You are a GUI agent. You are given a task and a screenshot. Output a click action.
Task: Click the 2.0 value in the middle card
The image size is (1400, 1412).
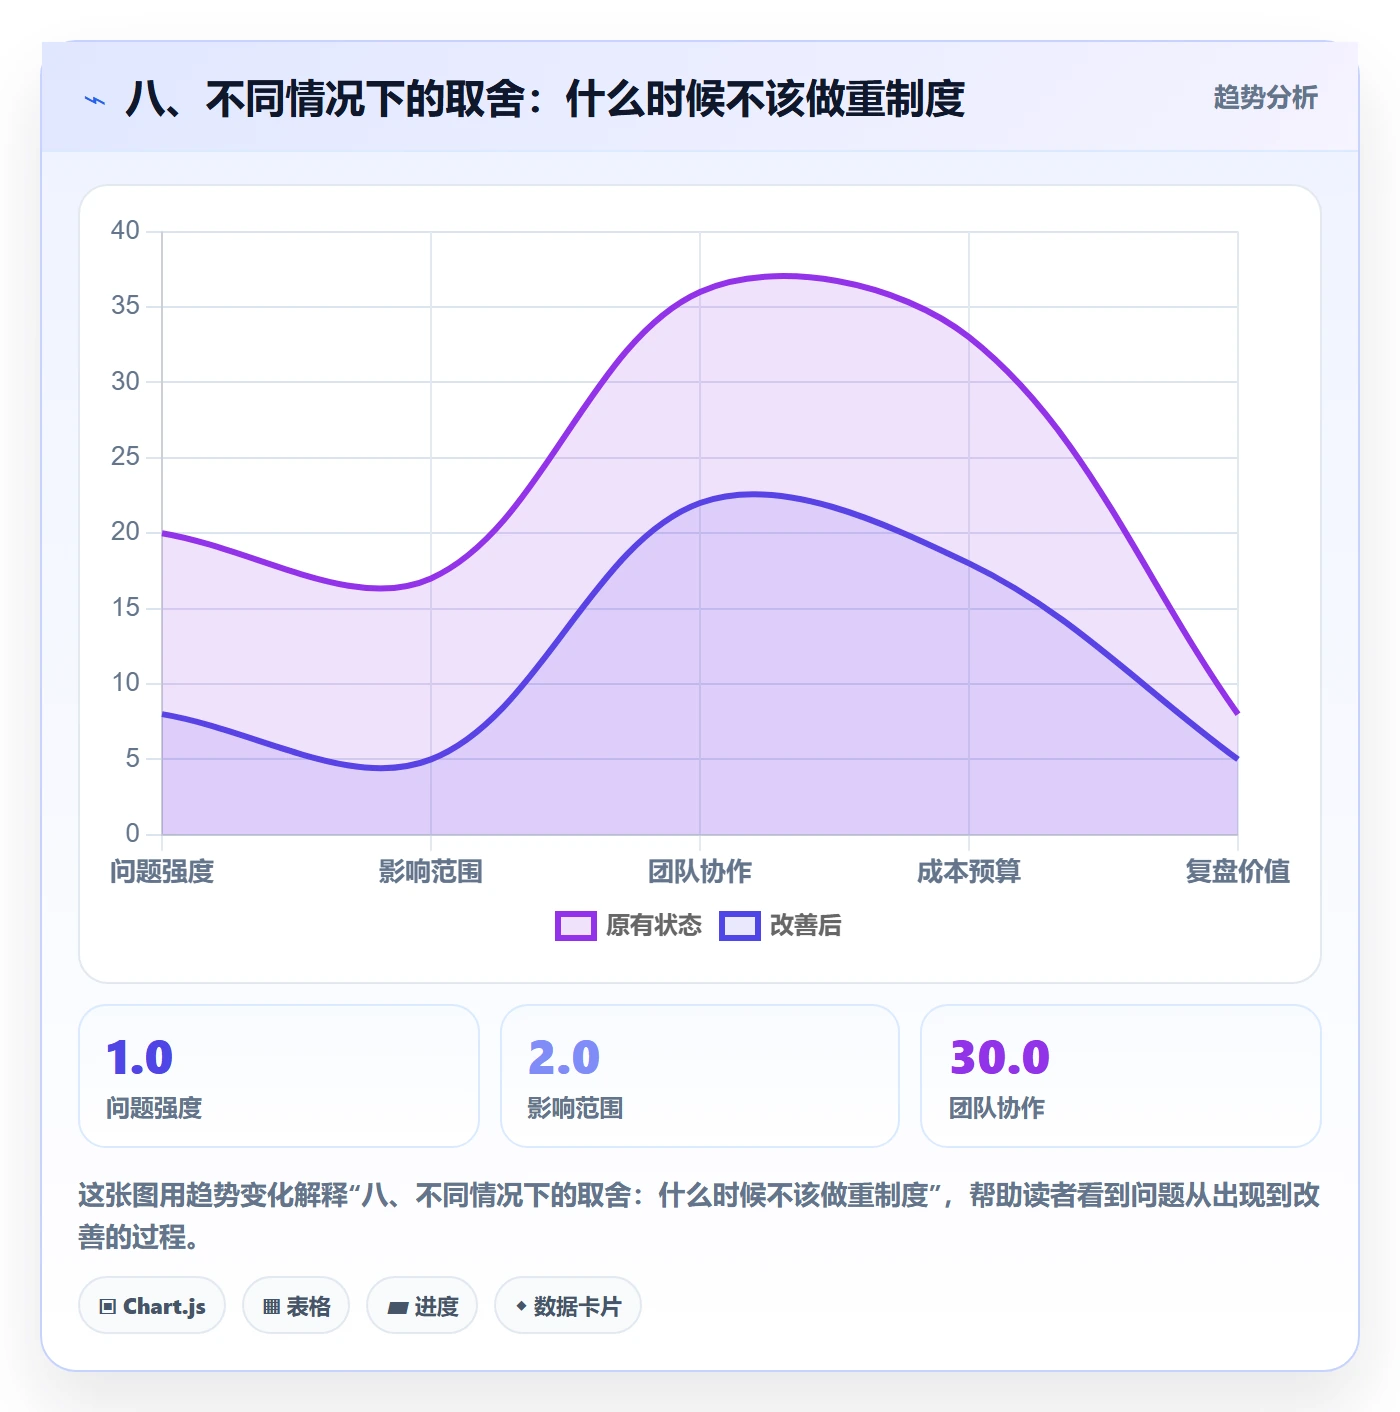coord(564,1058)
